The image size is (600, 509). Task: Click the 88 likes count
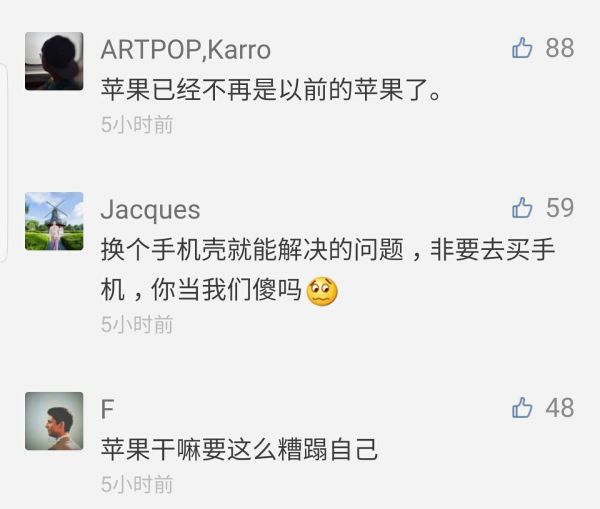(560, 48)
